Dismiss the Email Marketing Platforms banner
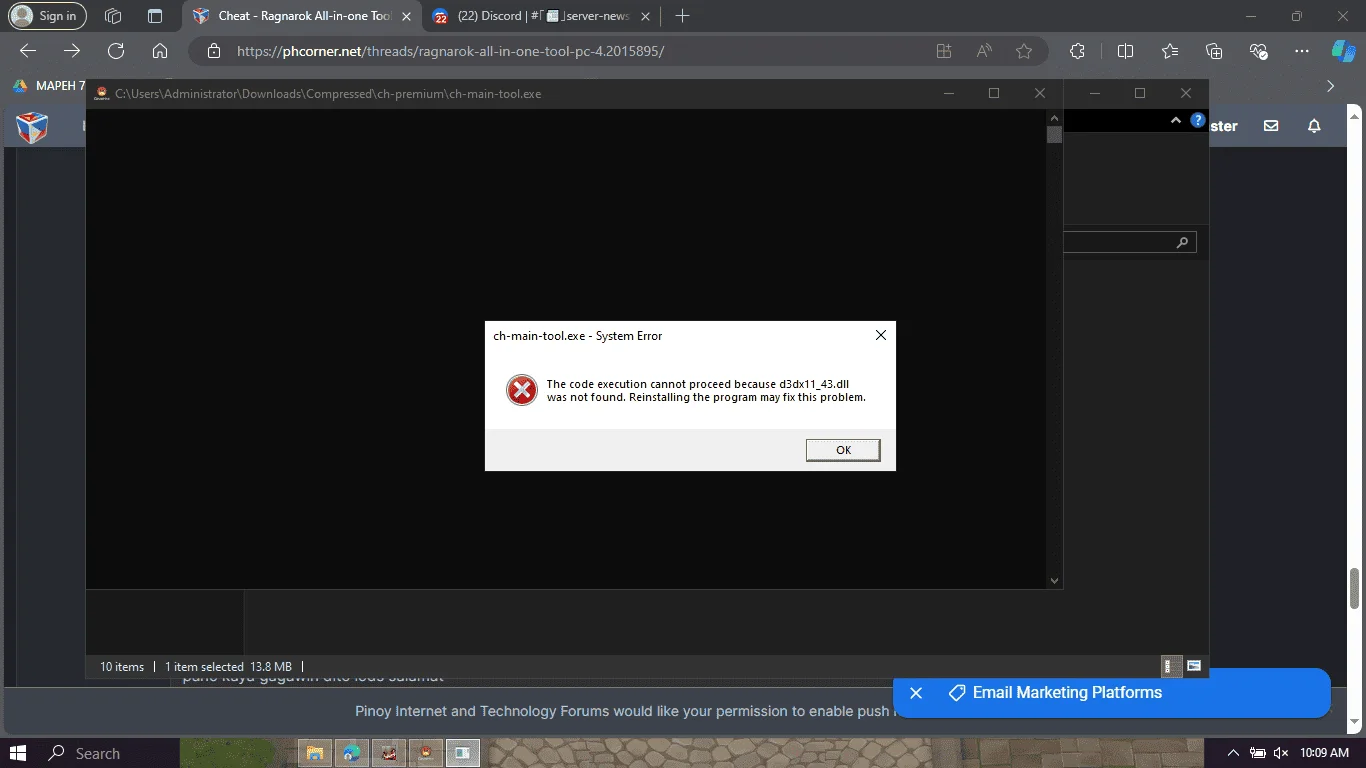 (915, 693)
